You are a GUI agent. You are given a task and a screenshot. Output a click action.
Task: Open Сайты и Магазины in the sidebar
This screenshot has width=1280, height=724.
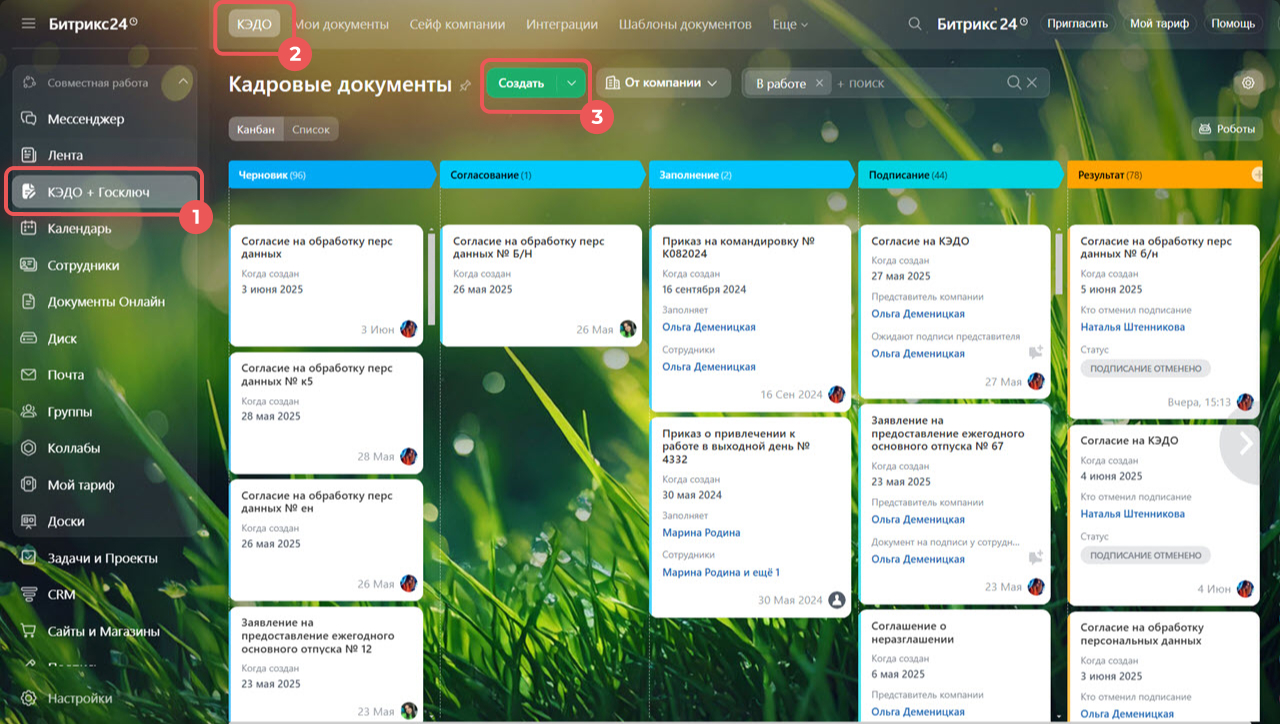(105, 631)
